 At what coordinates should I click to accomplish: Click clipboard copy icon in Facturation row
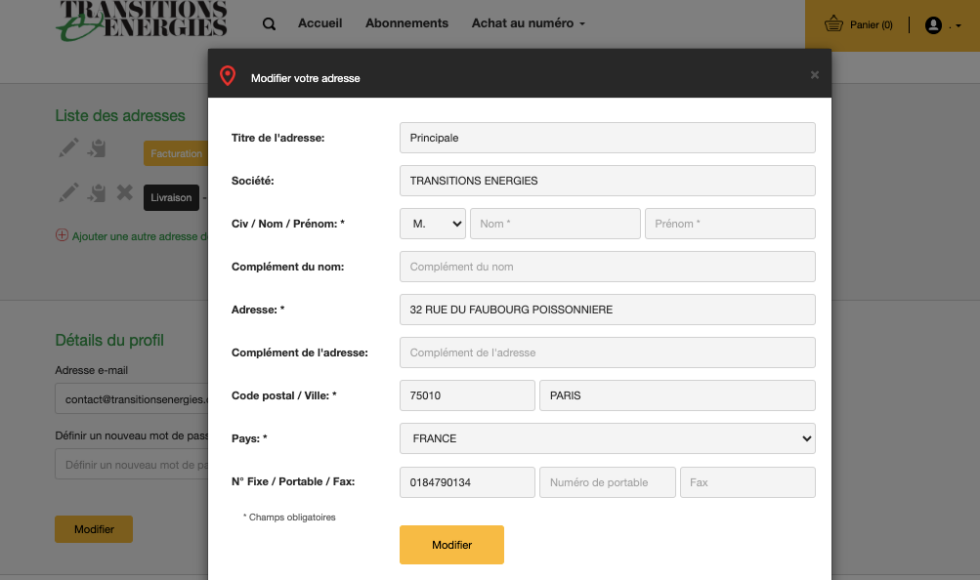point(97,149)
